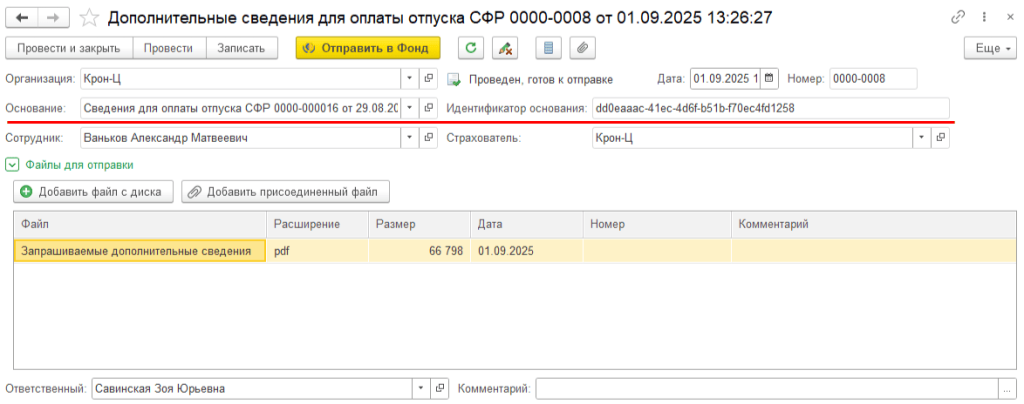1024x404 pixels.
Task: Add document to favorites with star icon
Action: 92,18
